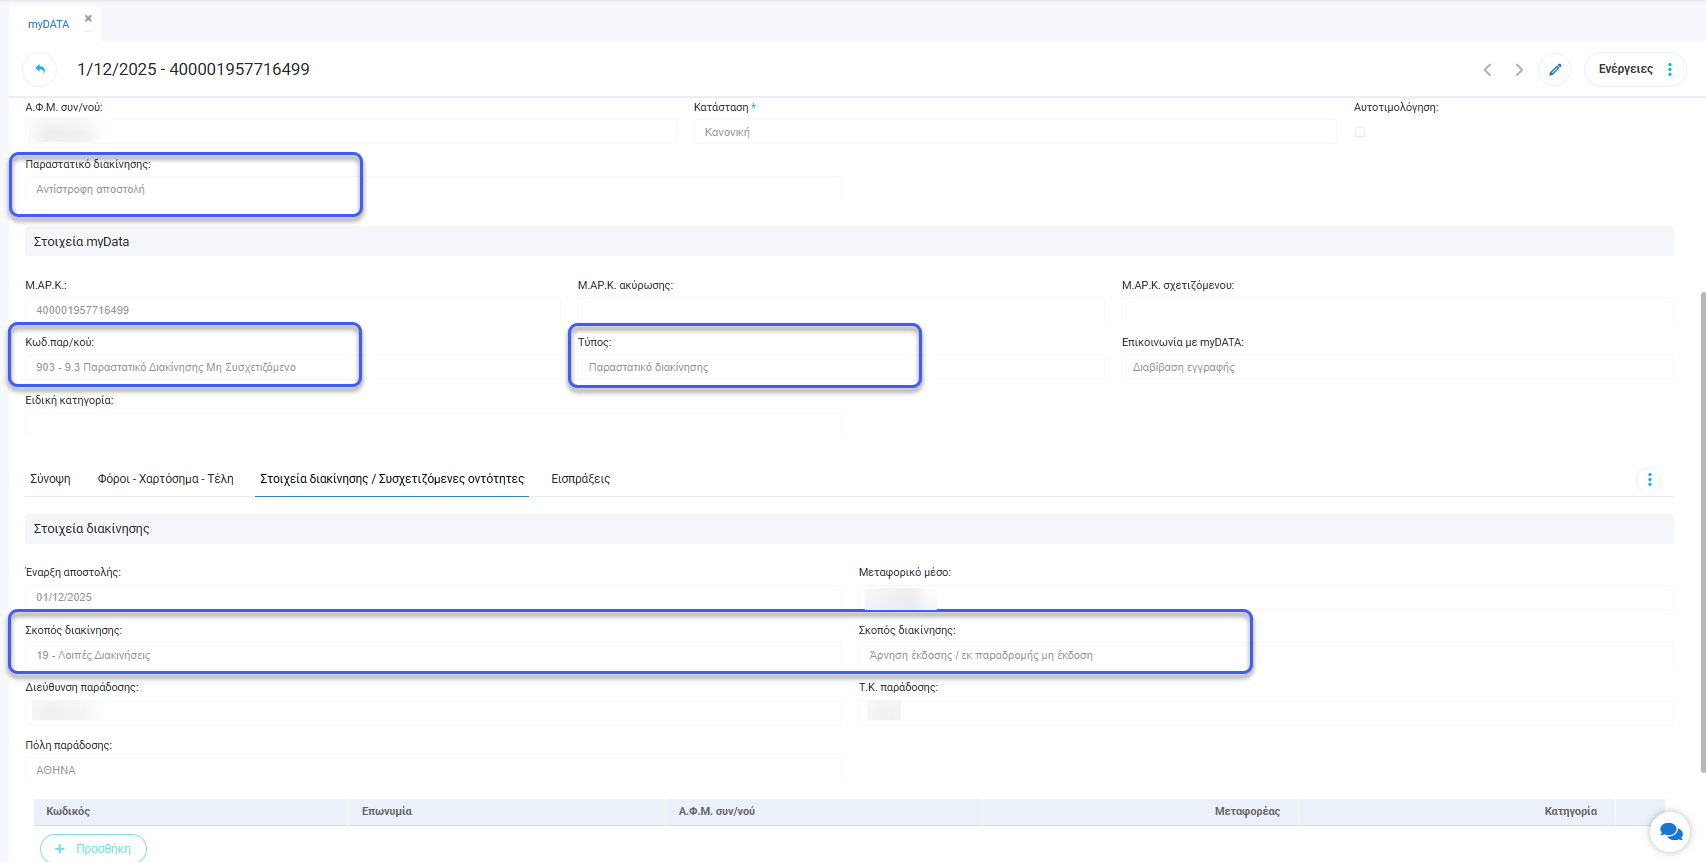Click the Μ.ΑΡ.Κ. field
The image size is (1706, 862).
pyautogui.click(x=292, y=310)
